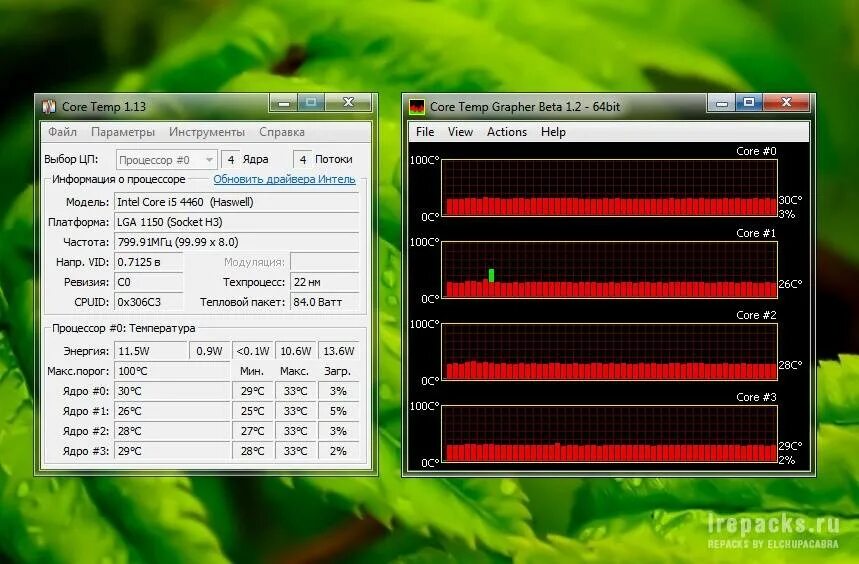This screenshot has width=859, height=564.
Task: Click Ядро #0 minimum temperature 29°C
Action: click(x=253, y=391)
